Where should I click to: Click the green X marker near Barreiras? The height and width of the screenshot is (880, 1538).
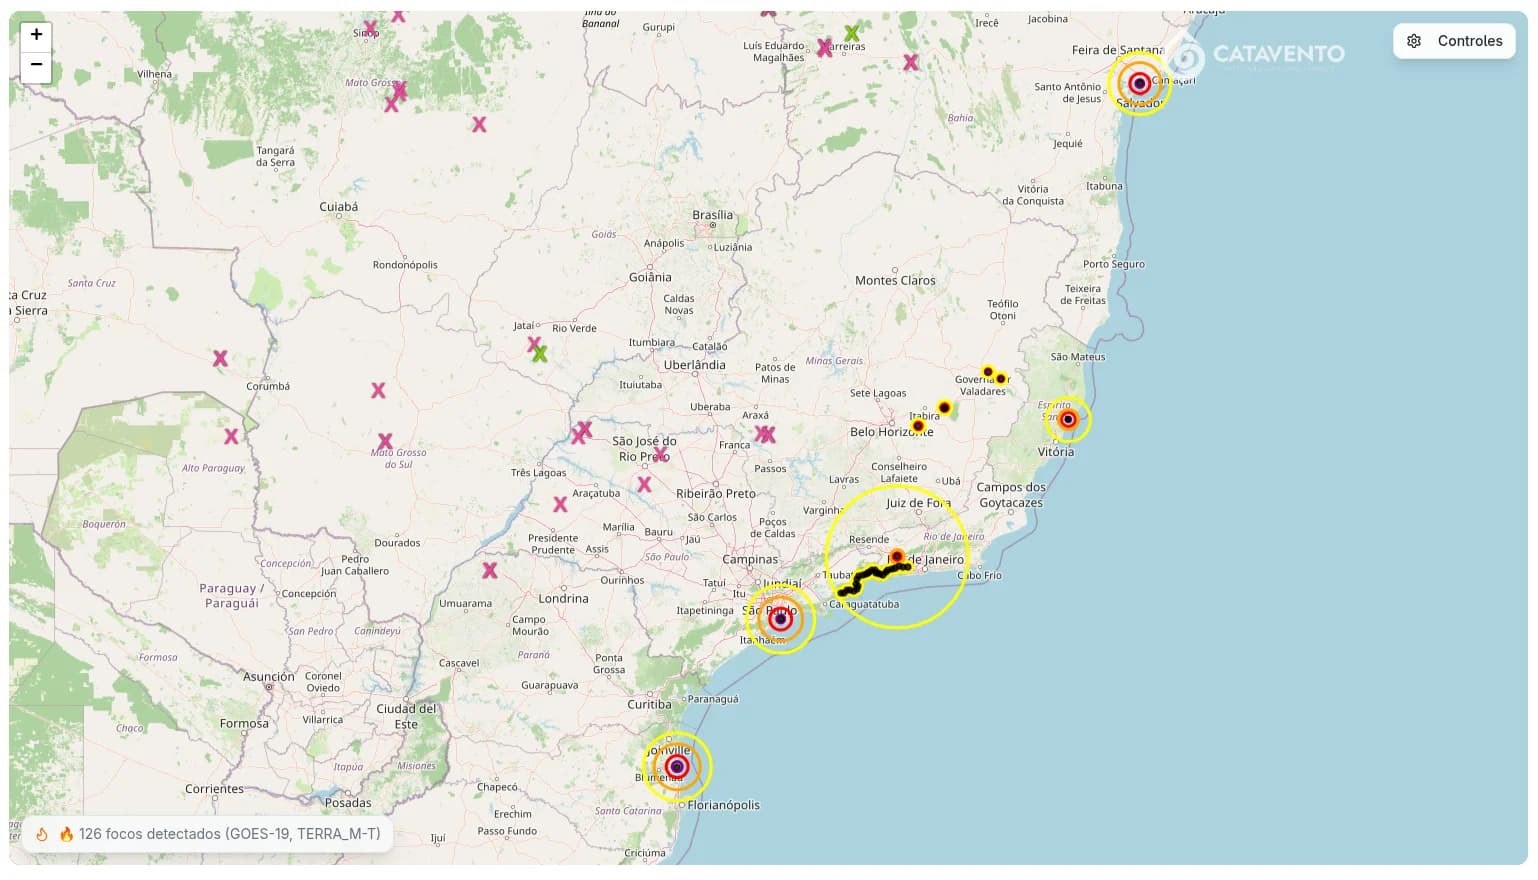click(851, 33)
